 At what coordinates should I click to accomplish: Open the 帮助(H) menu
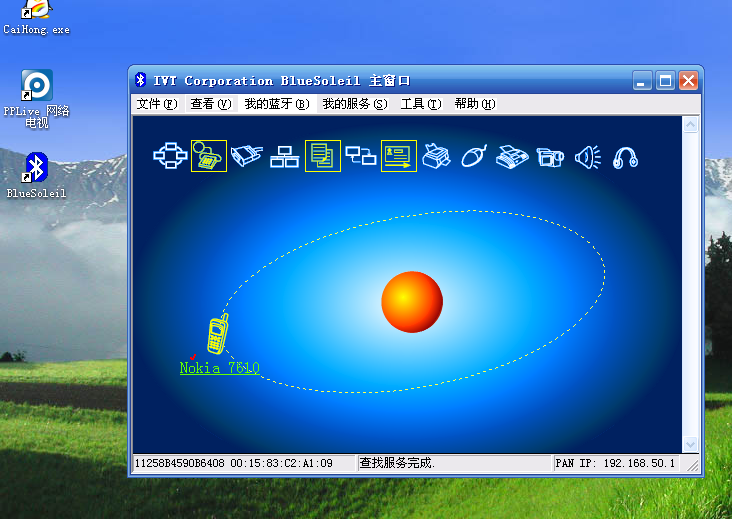(x=475, y=104)
